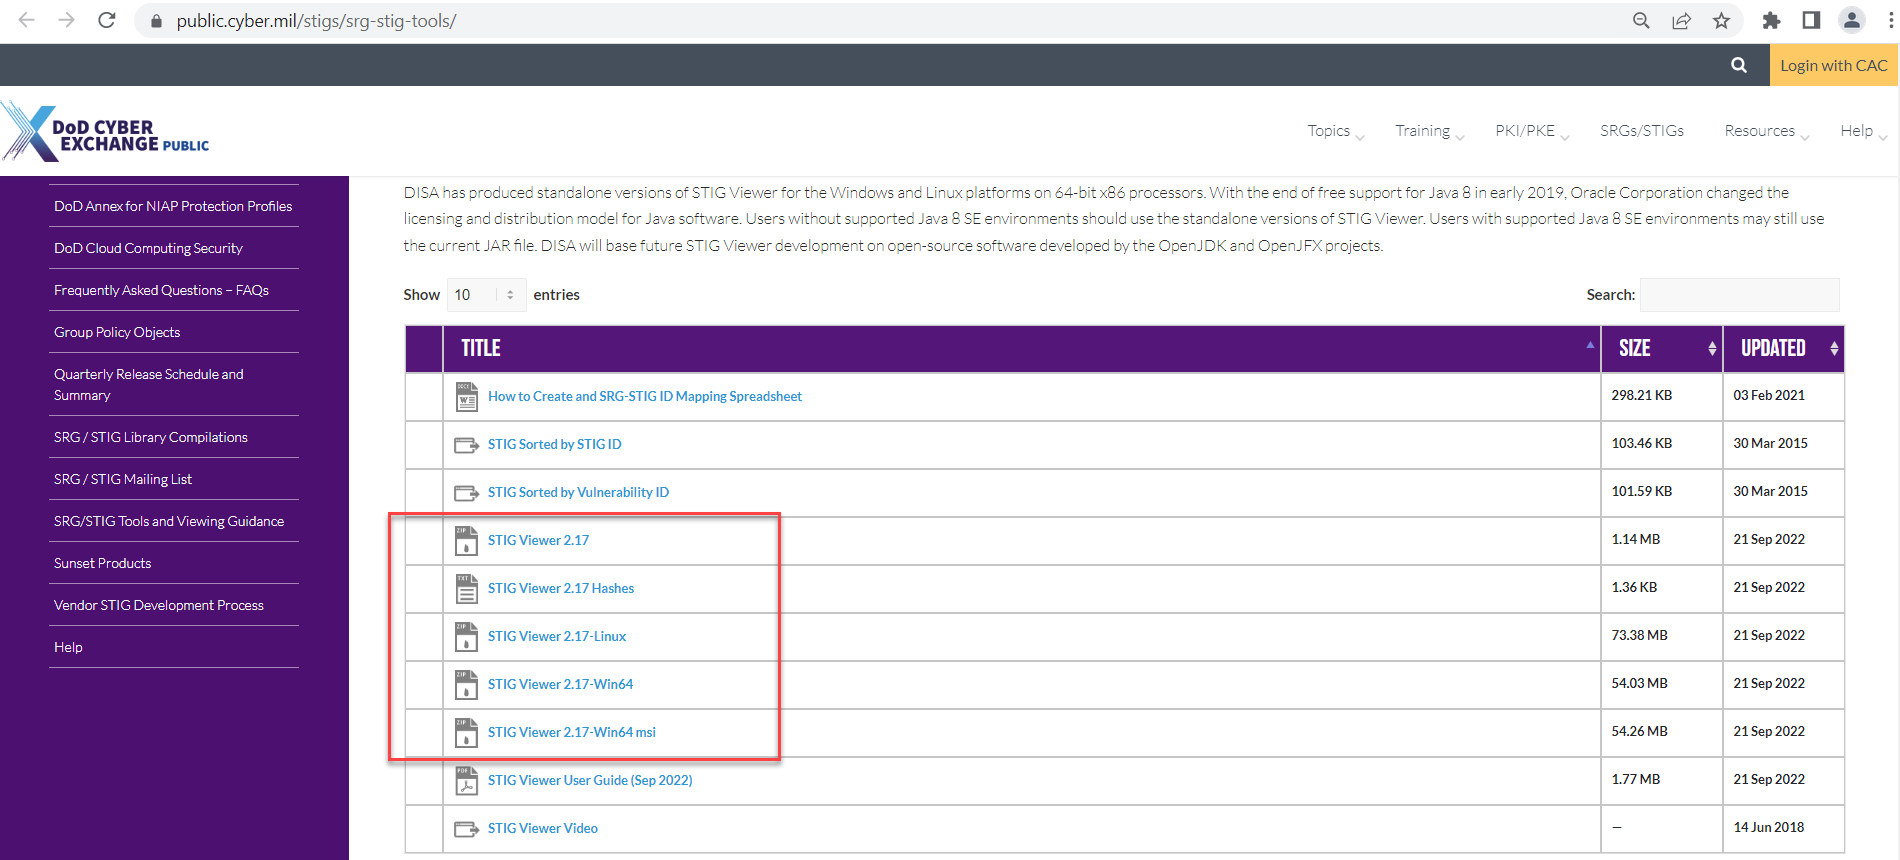Click the link icon beside STIG Sorted by Vulnerability ID
The image size is (1900, 860).
click(x=466, y=492)
